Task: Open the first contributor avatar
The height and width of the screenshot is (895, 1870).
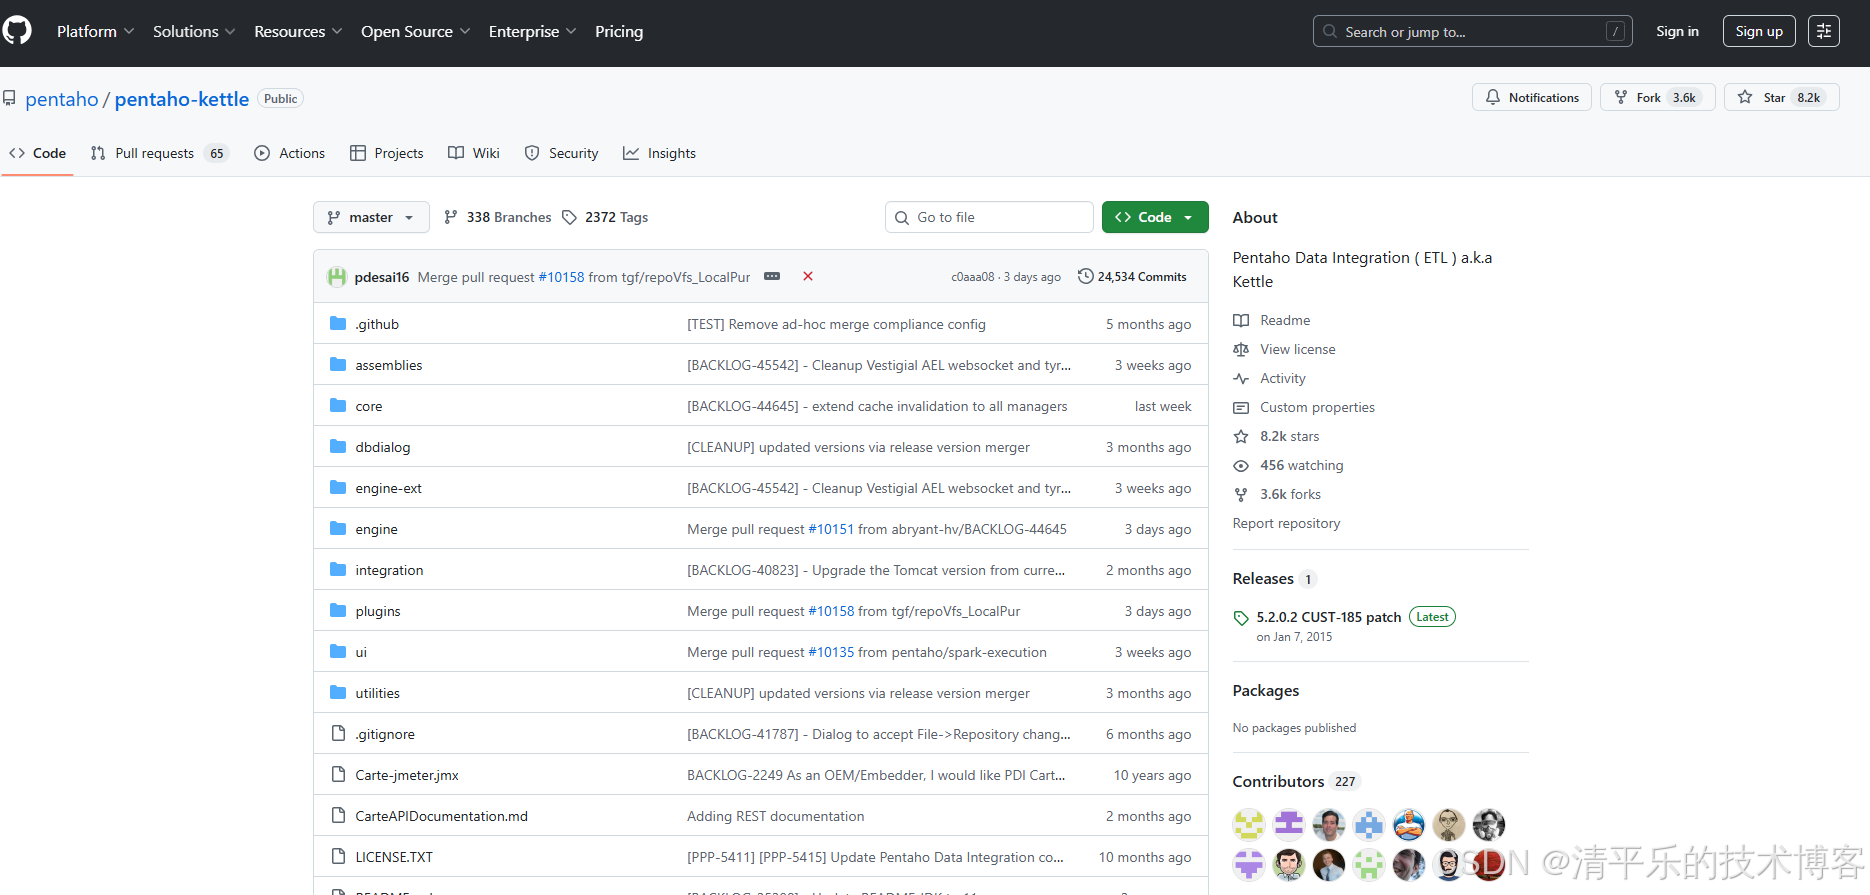Action: pos(1249,824)
